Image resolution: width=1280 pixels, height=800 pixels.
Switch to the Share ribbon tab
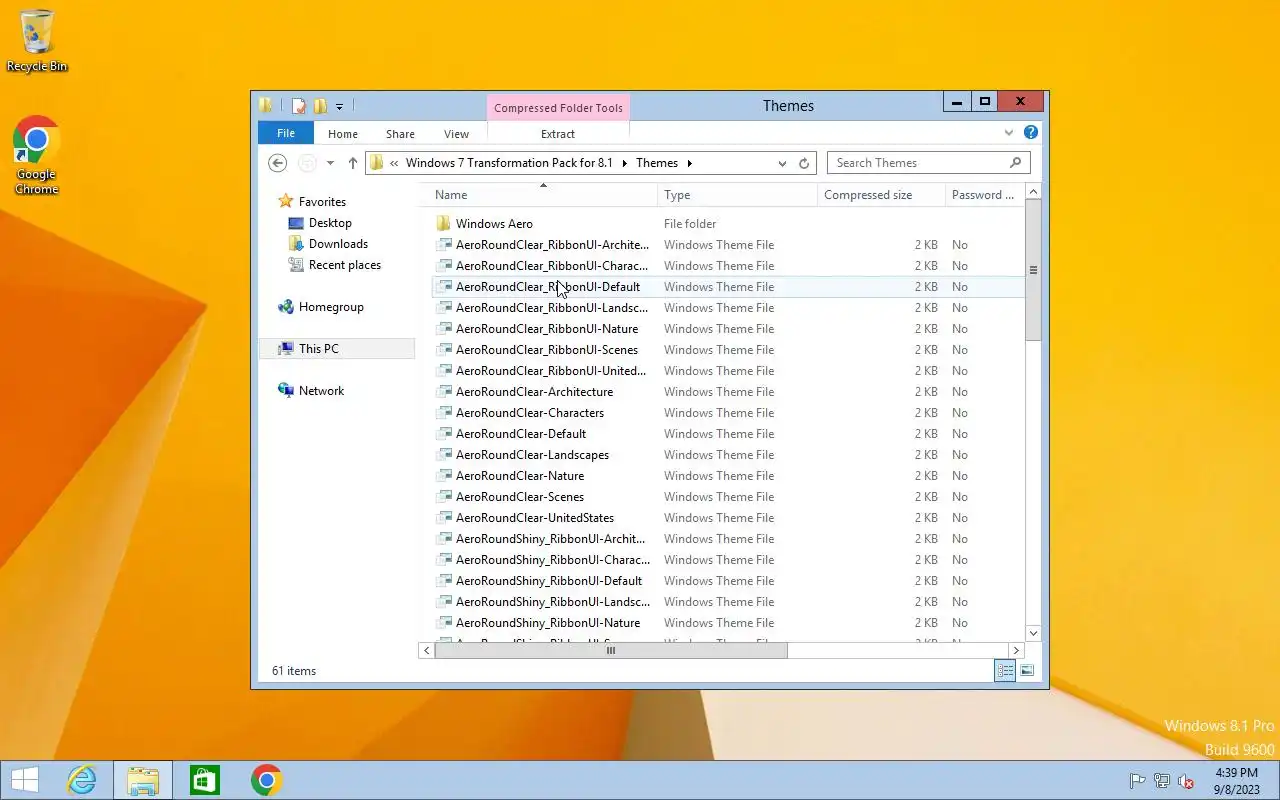tap(400, 134)
